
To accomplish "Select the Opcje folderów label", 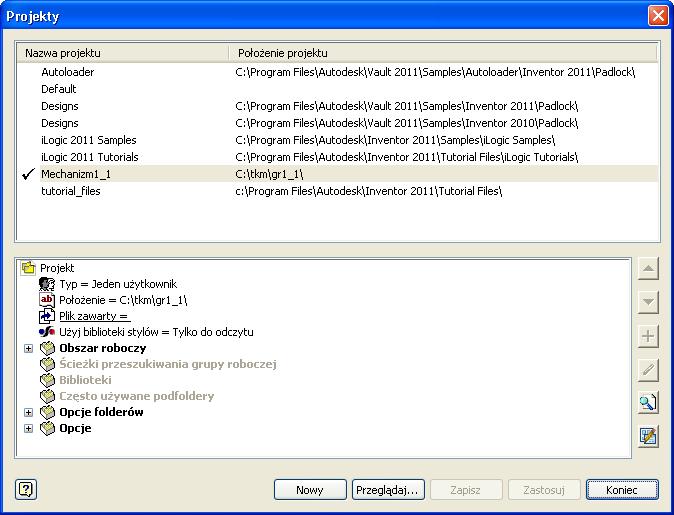I will point(101,412).
